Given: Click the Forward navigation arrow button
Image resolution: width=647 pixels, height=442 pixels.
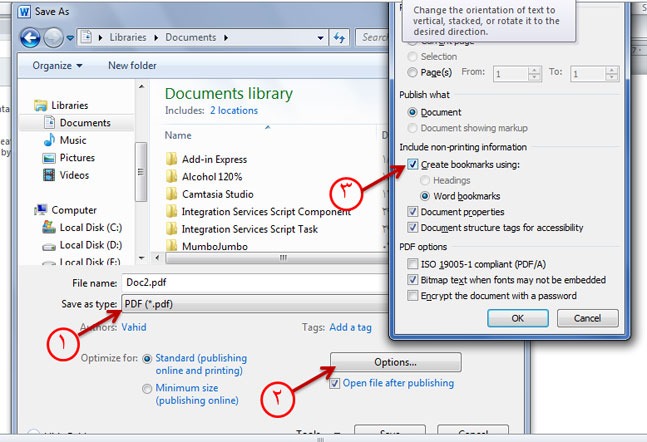Looking at the screenshot, I should [53, 38].
